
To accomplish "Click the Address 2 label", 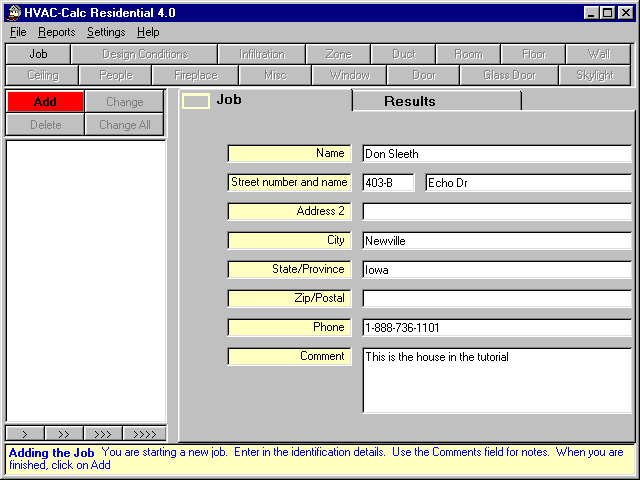I will 289,211.
